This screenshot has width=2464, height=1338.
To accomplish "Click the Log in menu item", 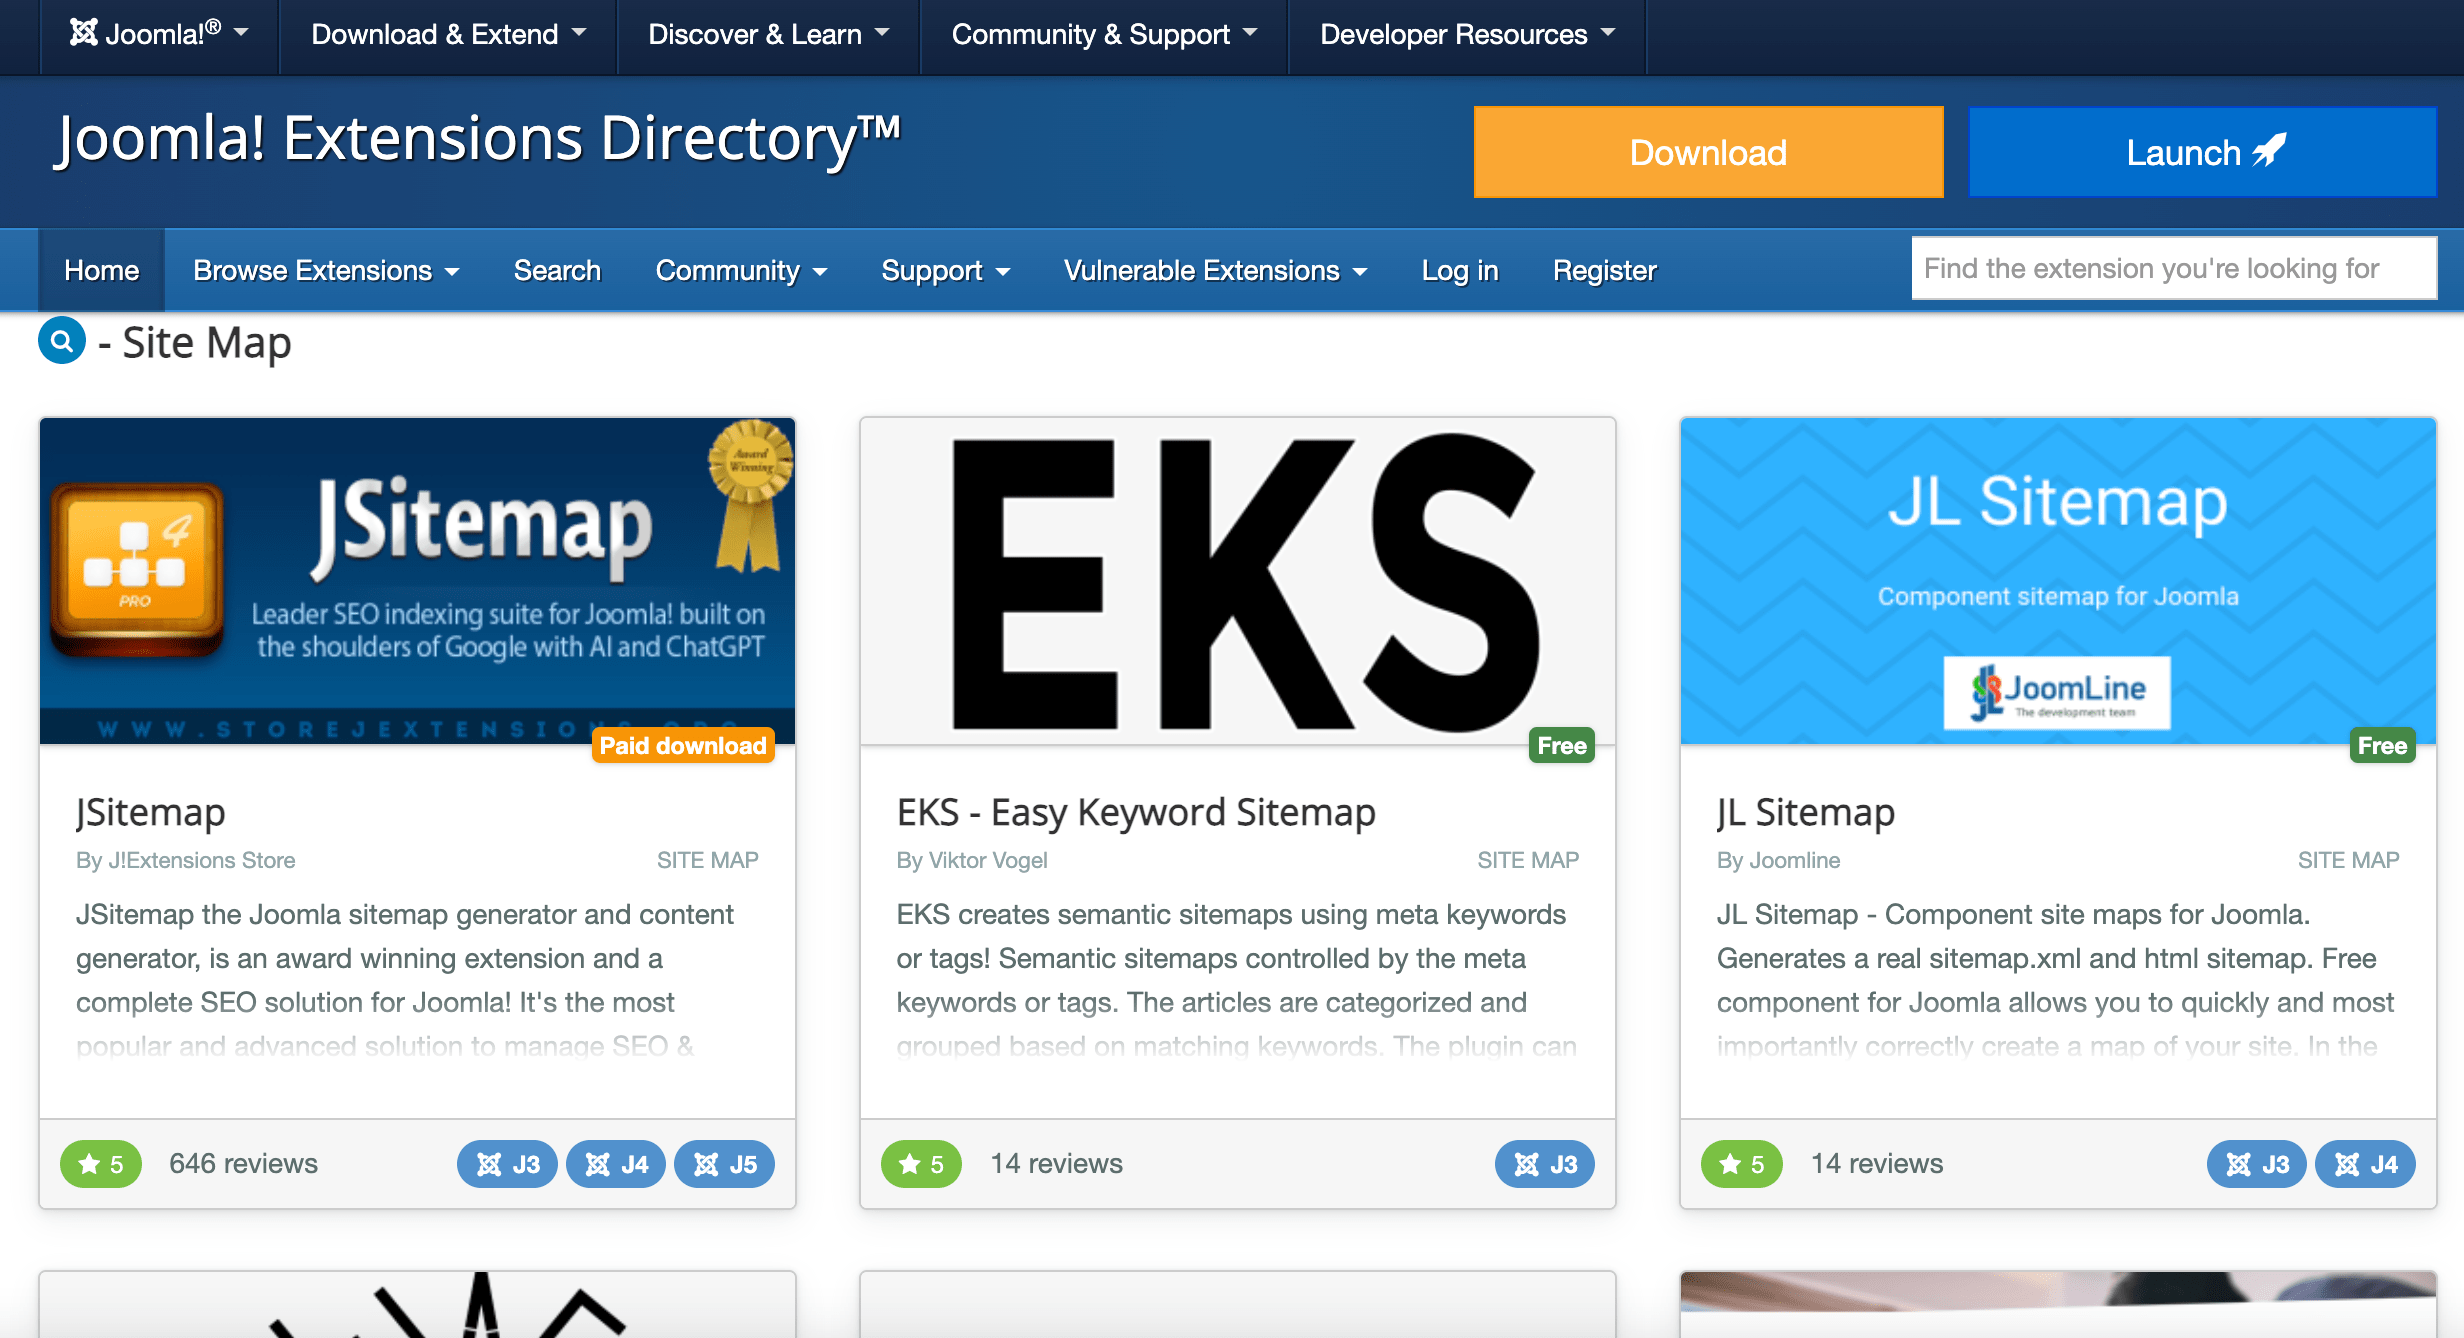I will click(x=1461, y=269).
